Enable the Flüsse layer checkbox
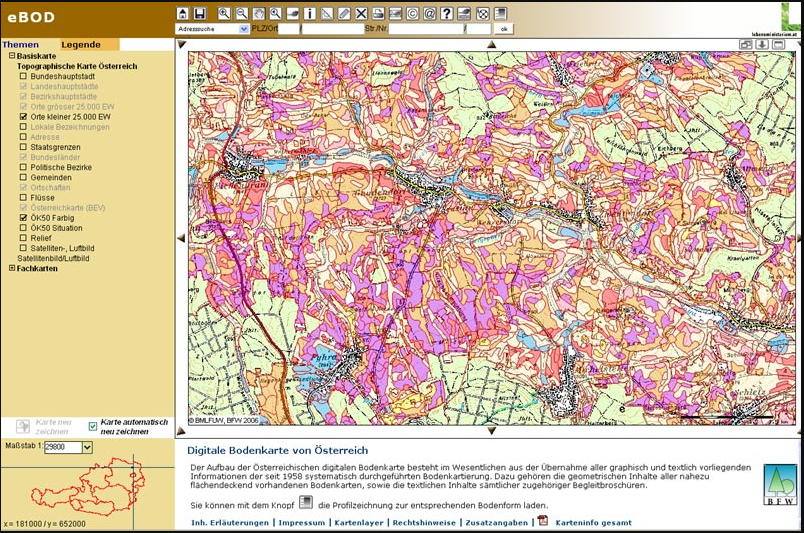 (23, 197)
